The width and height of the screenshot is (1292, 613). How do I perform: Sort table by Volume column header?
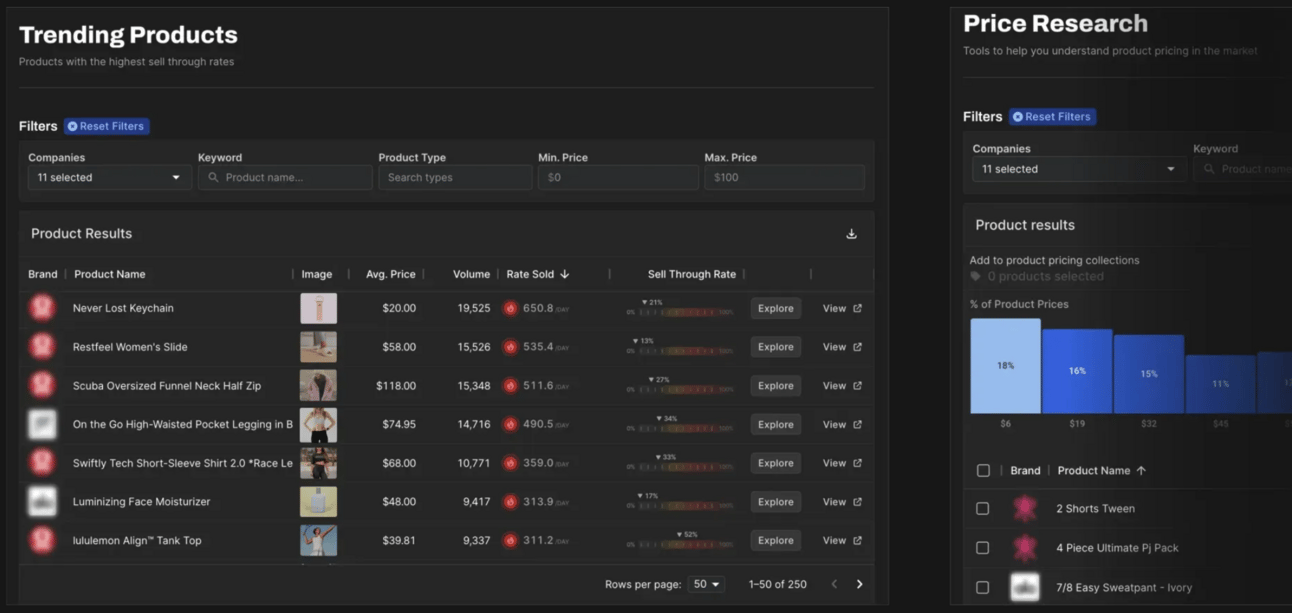(x=471, y=274)
